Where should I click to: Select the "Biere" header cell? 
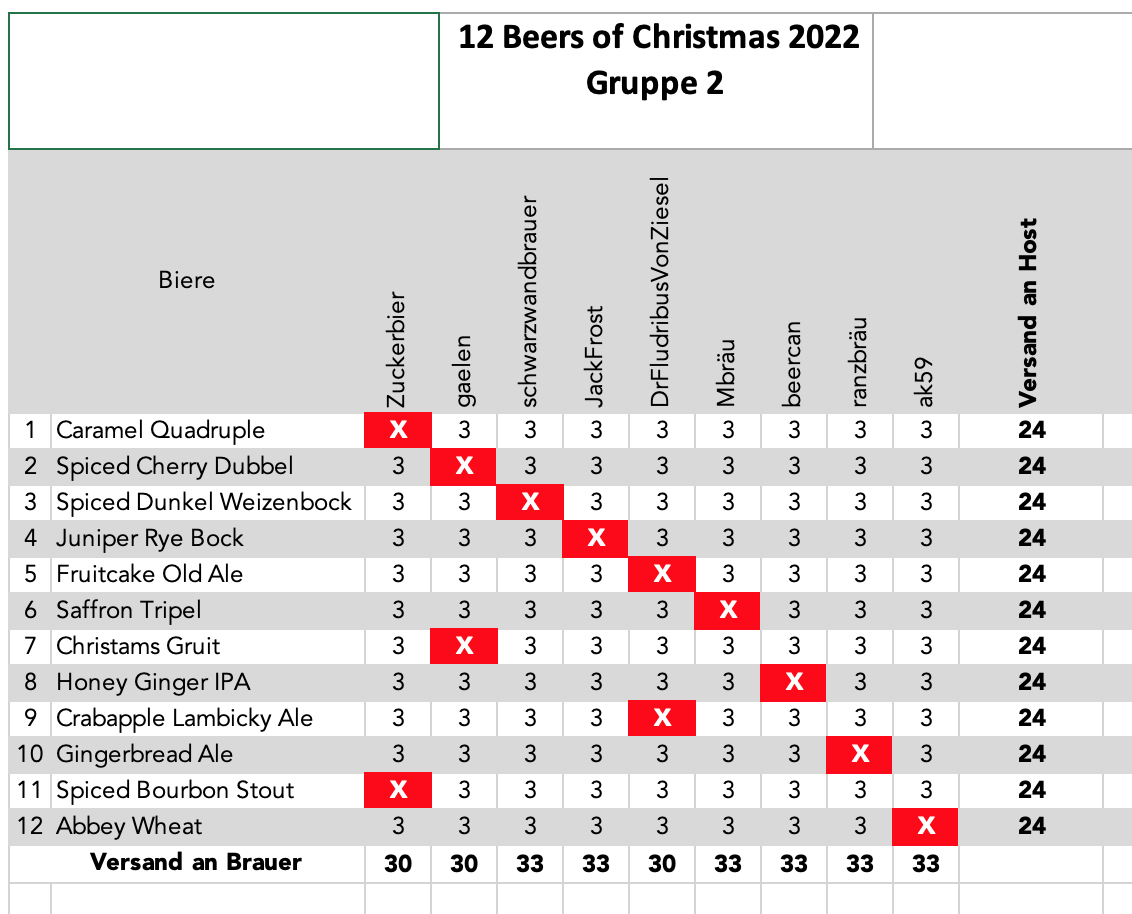187,280
